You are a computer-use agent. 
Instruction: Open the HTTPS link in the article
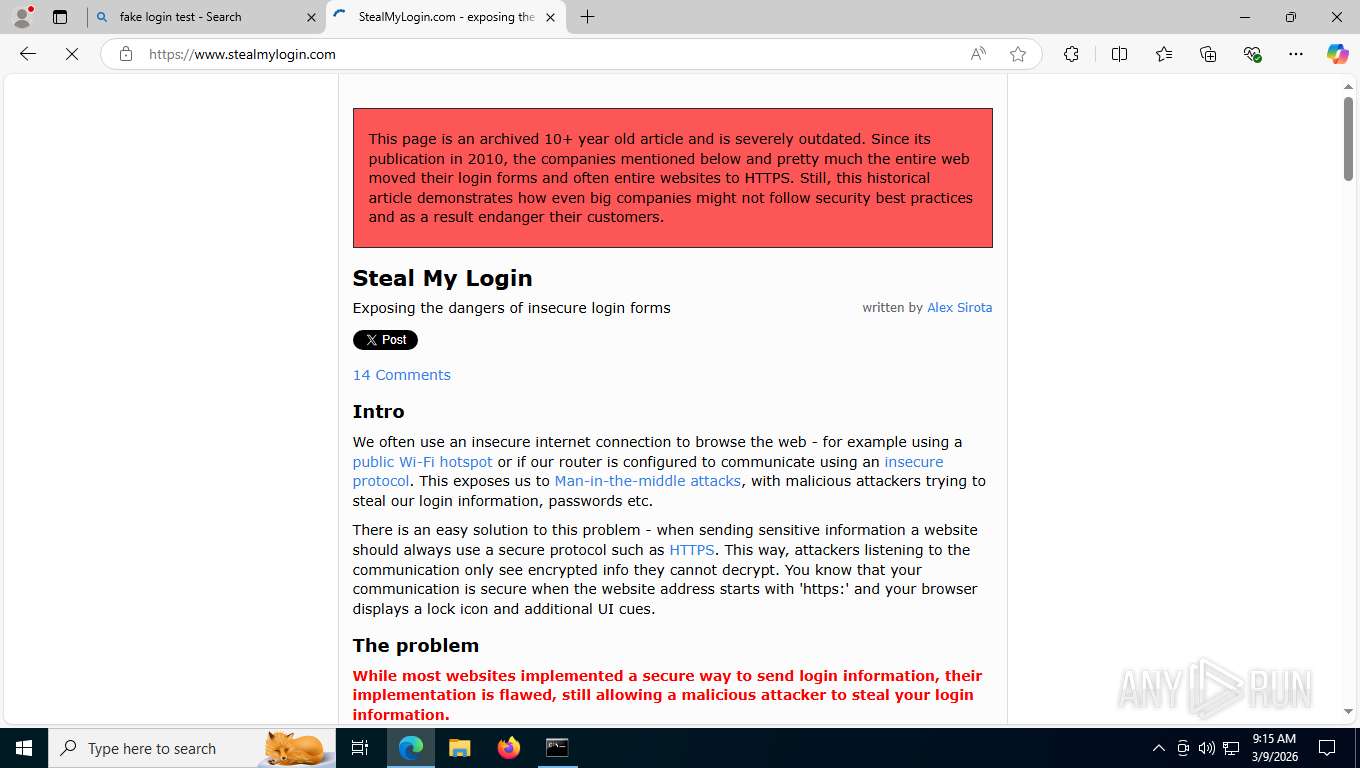click(691, 550)
